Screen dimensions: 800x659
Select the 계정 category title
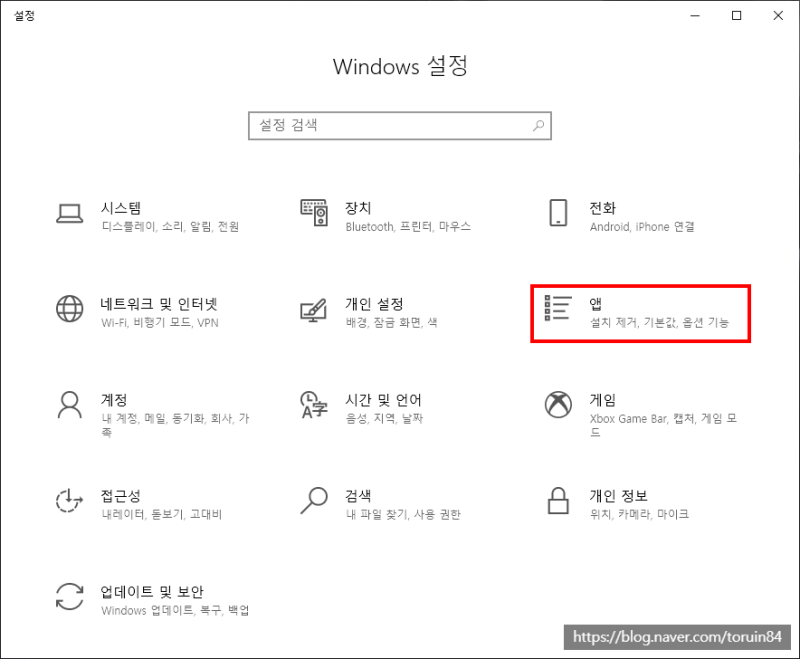pos(114,400)
